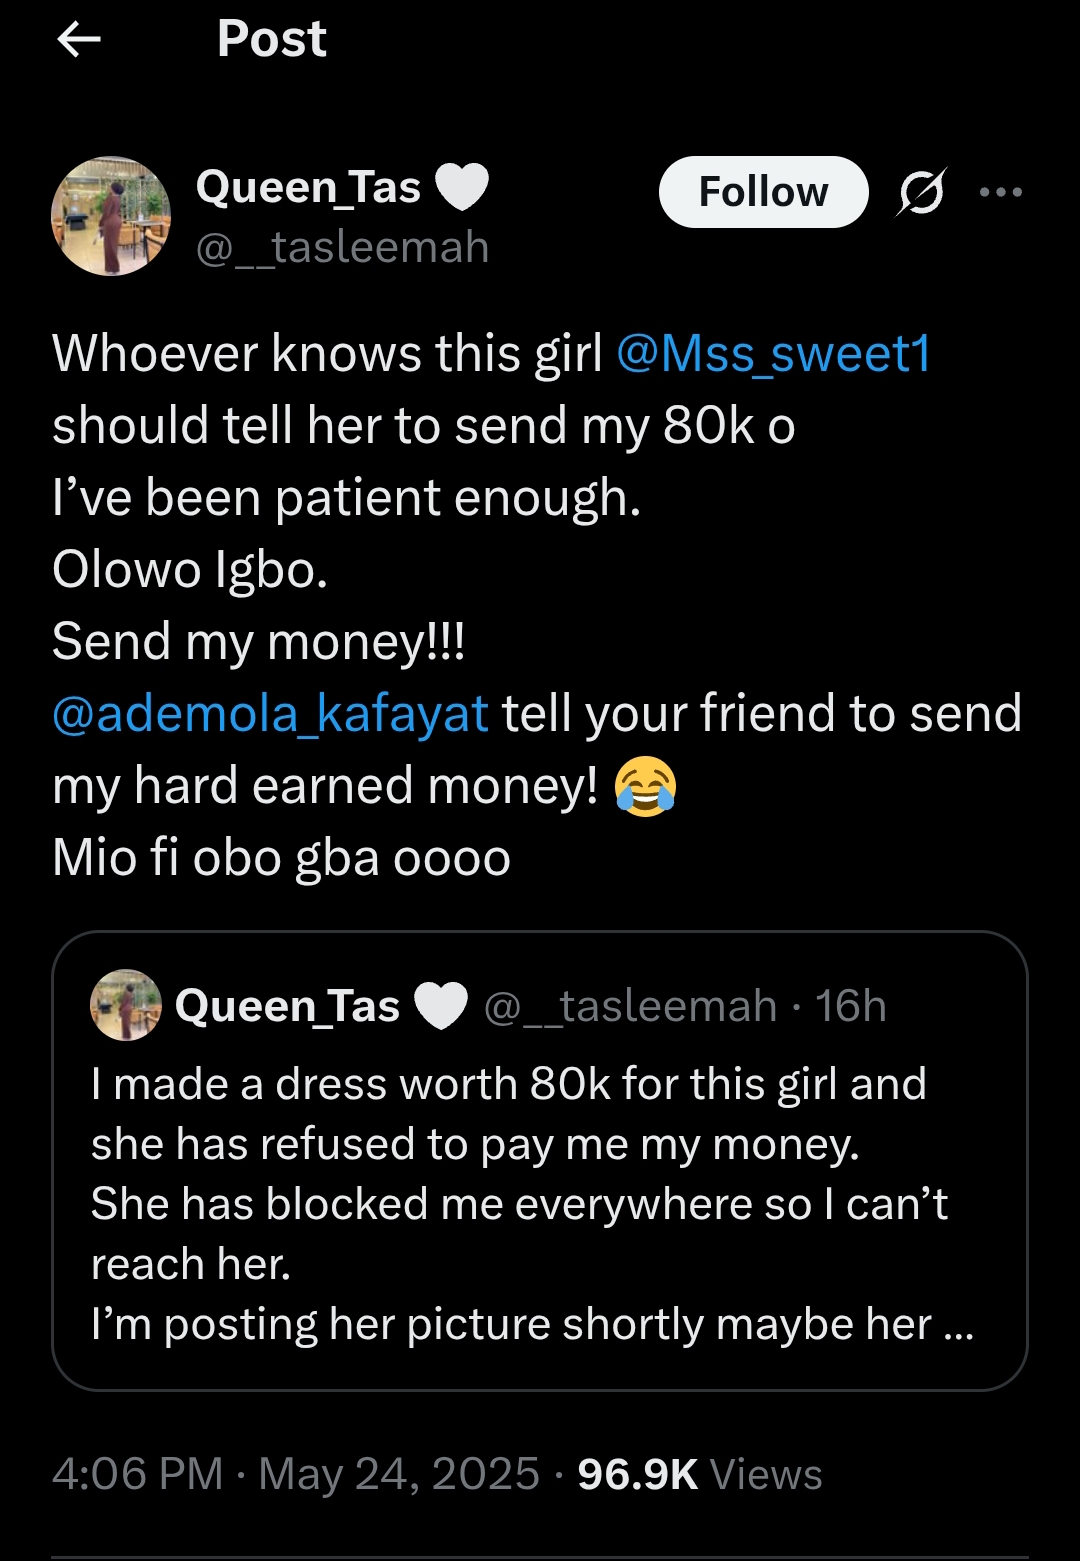
Task: Tap the 16h timestamp in quoted post
Action: coord(850,1006)
